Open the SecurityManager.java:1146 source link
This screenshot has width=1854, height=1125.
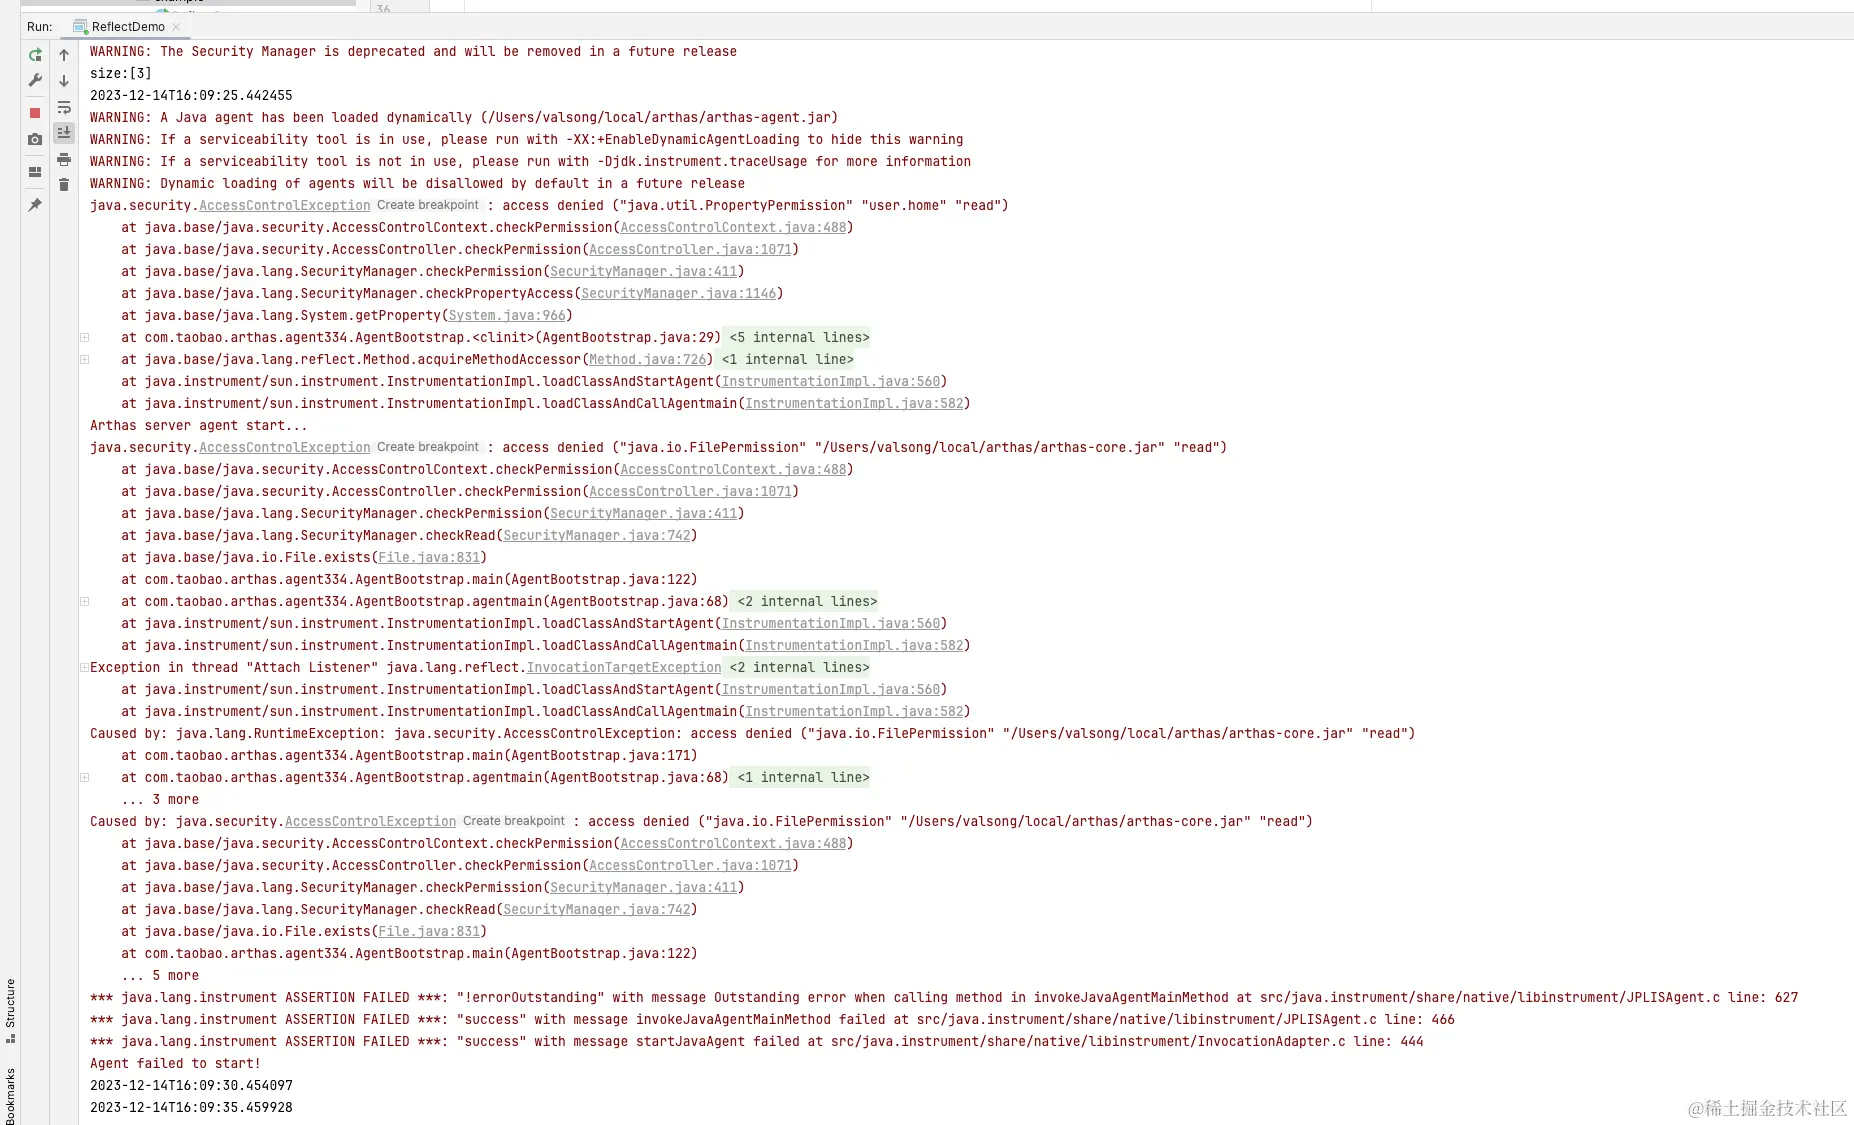(679, 293)
